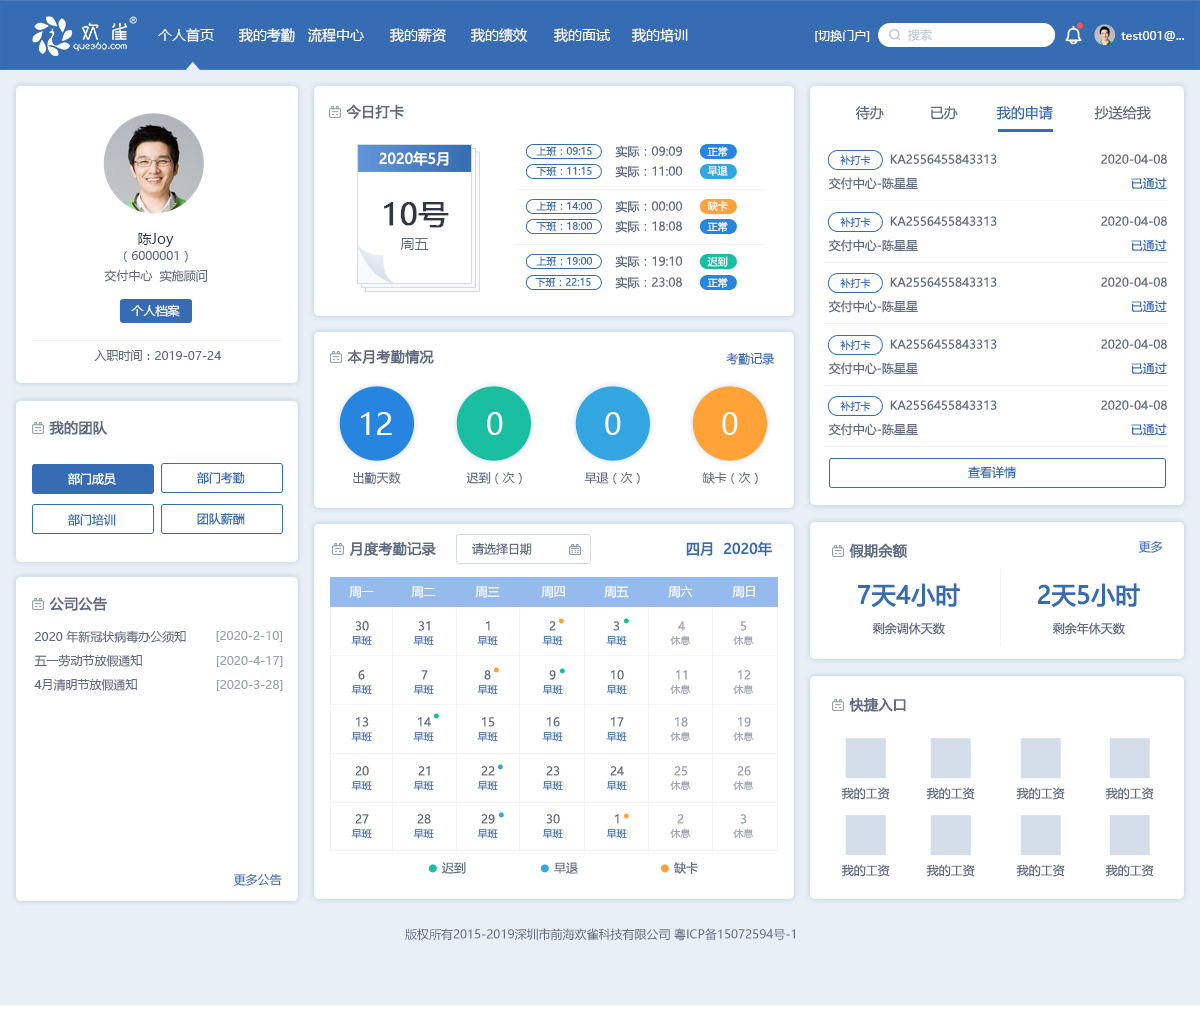Viewport: 1200px width, 1010px height.
Task: Click the notification bell icon
Action: coord(1073,35)
